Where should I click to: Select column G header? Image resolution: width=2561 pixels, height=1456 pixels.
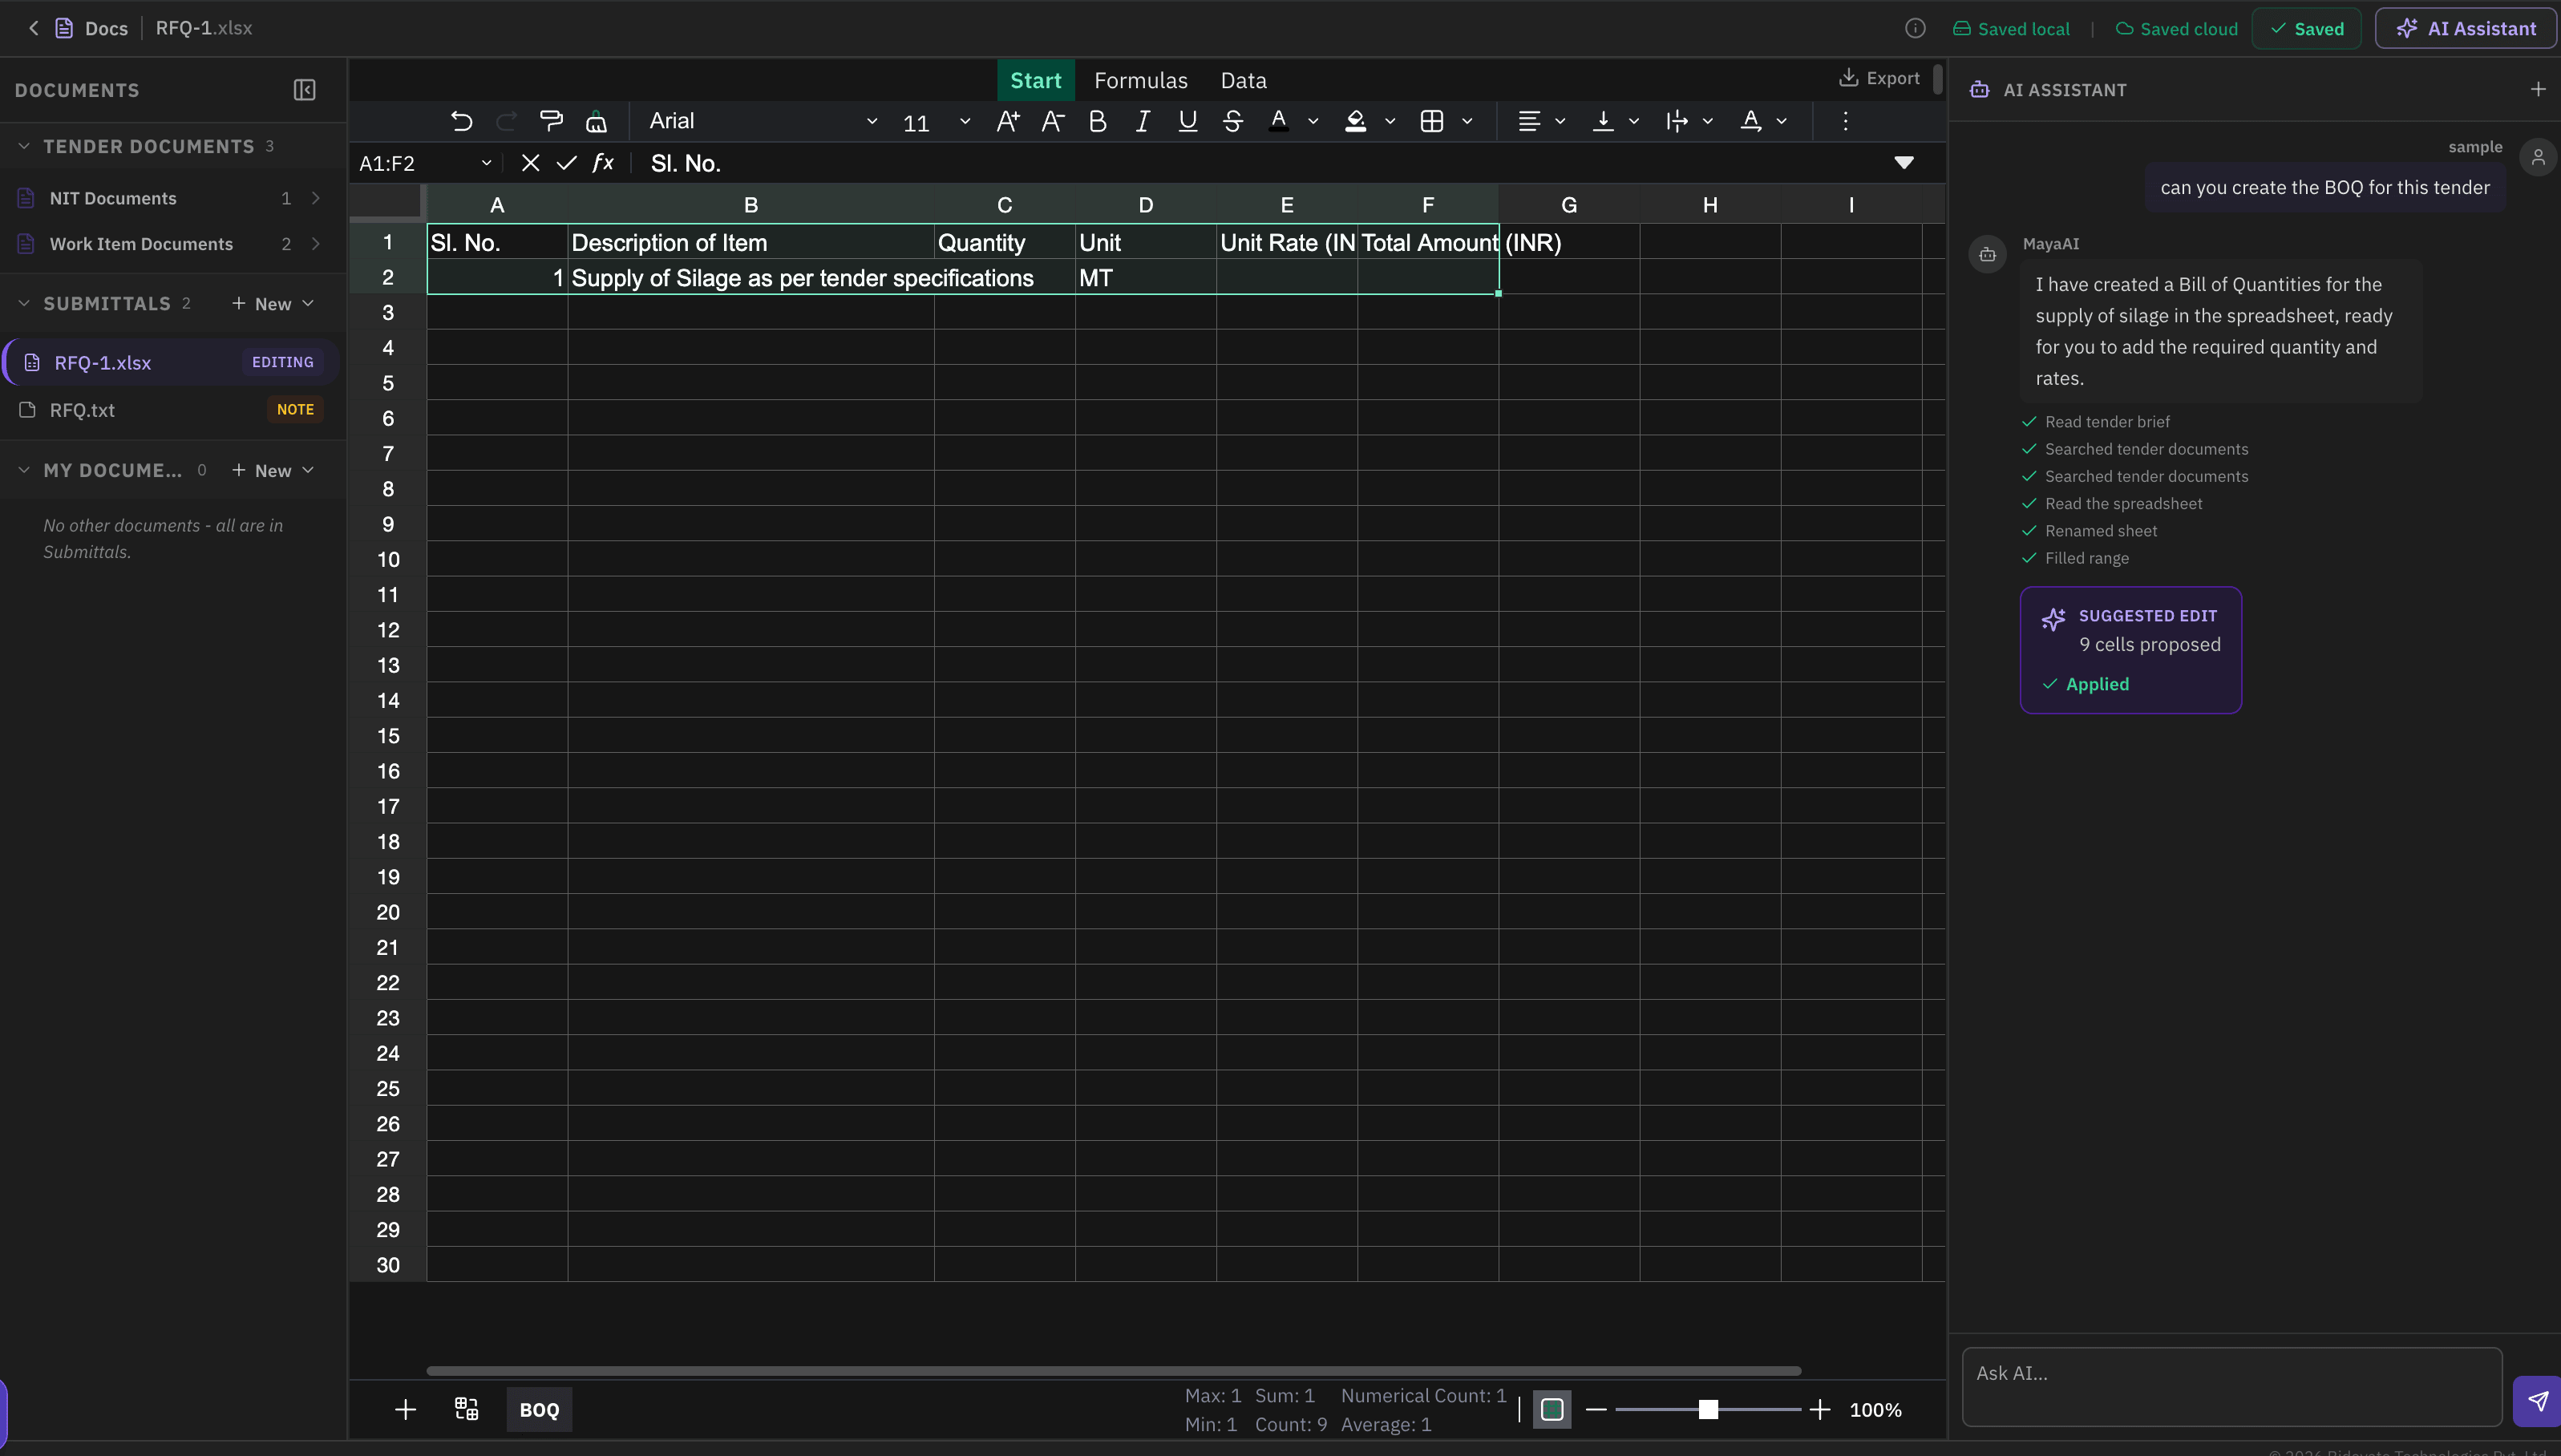[x=1569, y=205]
